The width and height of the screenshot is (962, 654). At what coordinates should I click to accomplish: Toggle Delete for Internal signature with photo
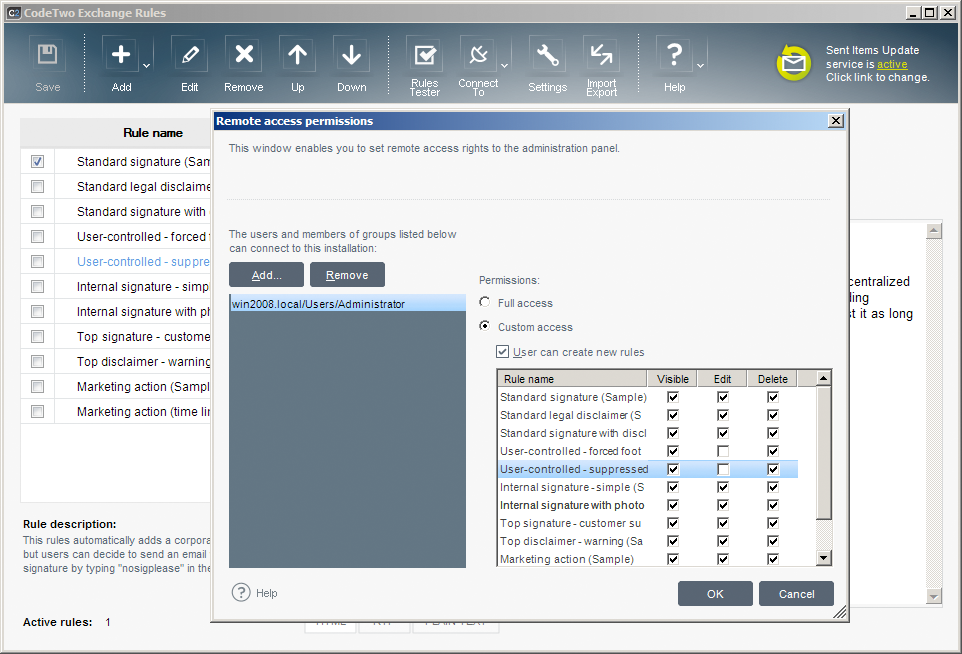coord(773,505)
